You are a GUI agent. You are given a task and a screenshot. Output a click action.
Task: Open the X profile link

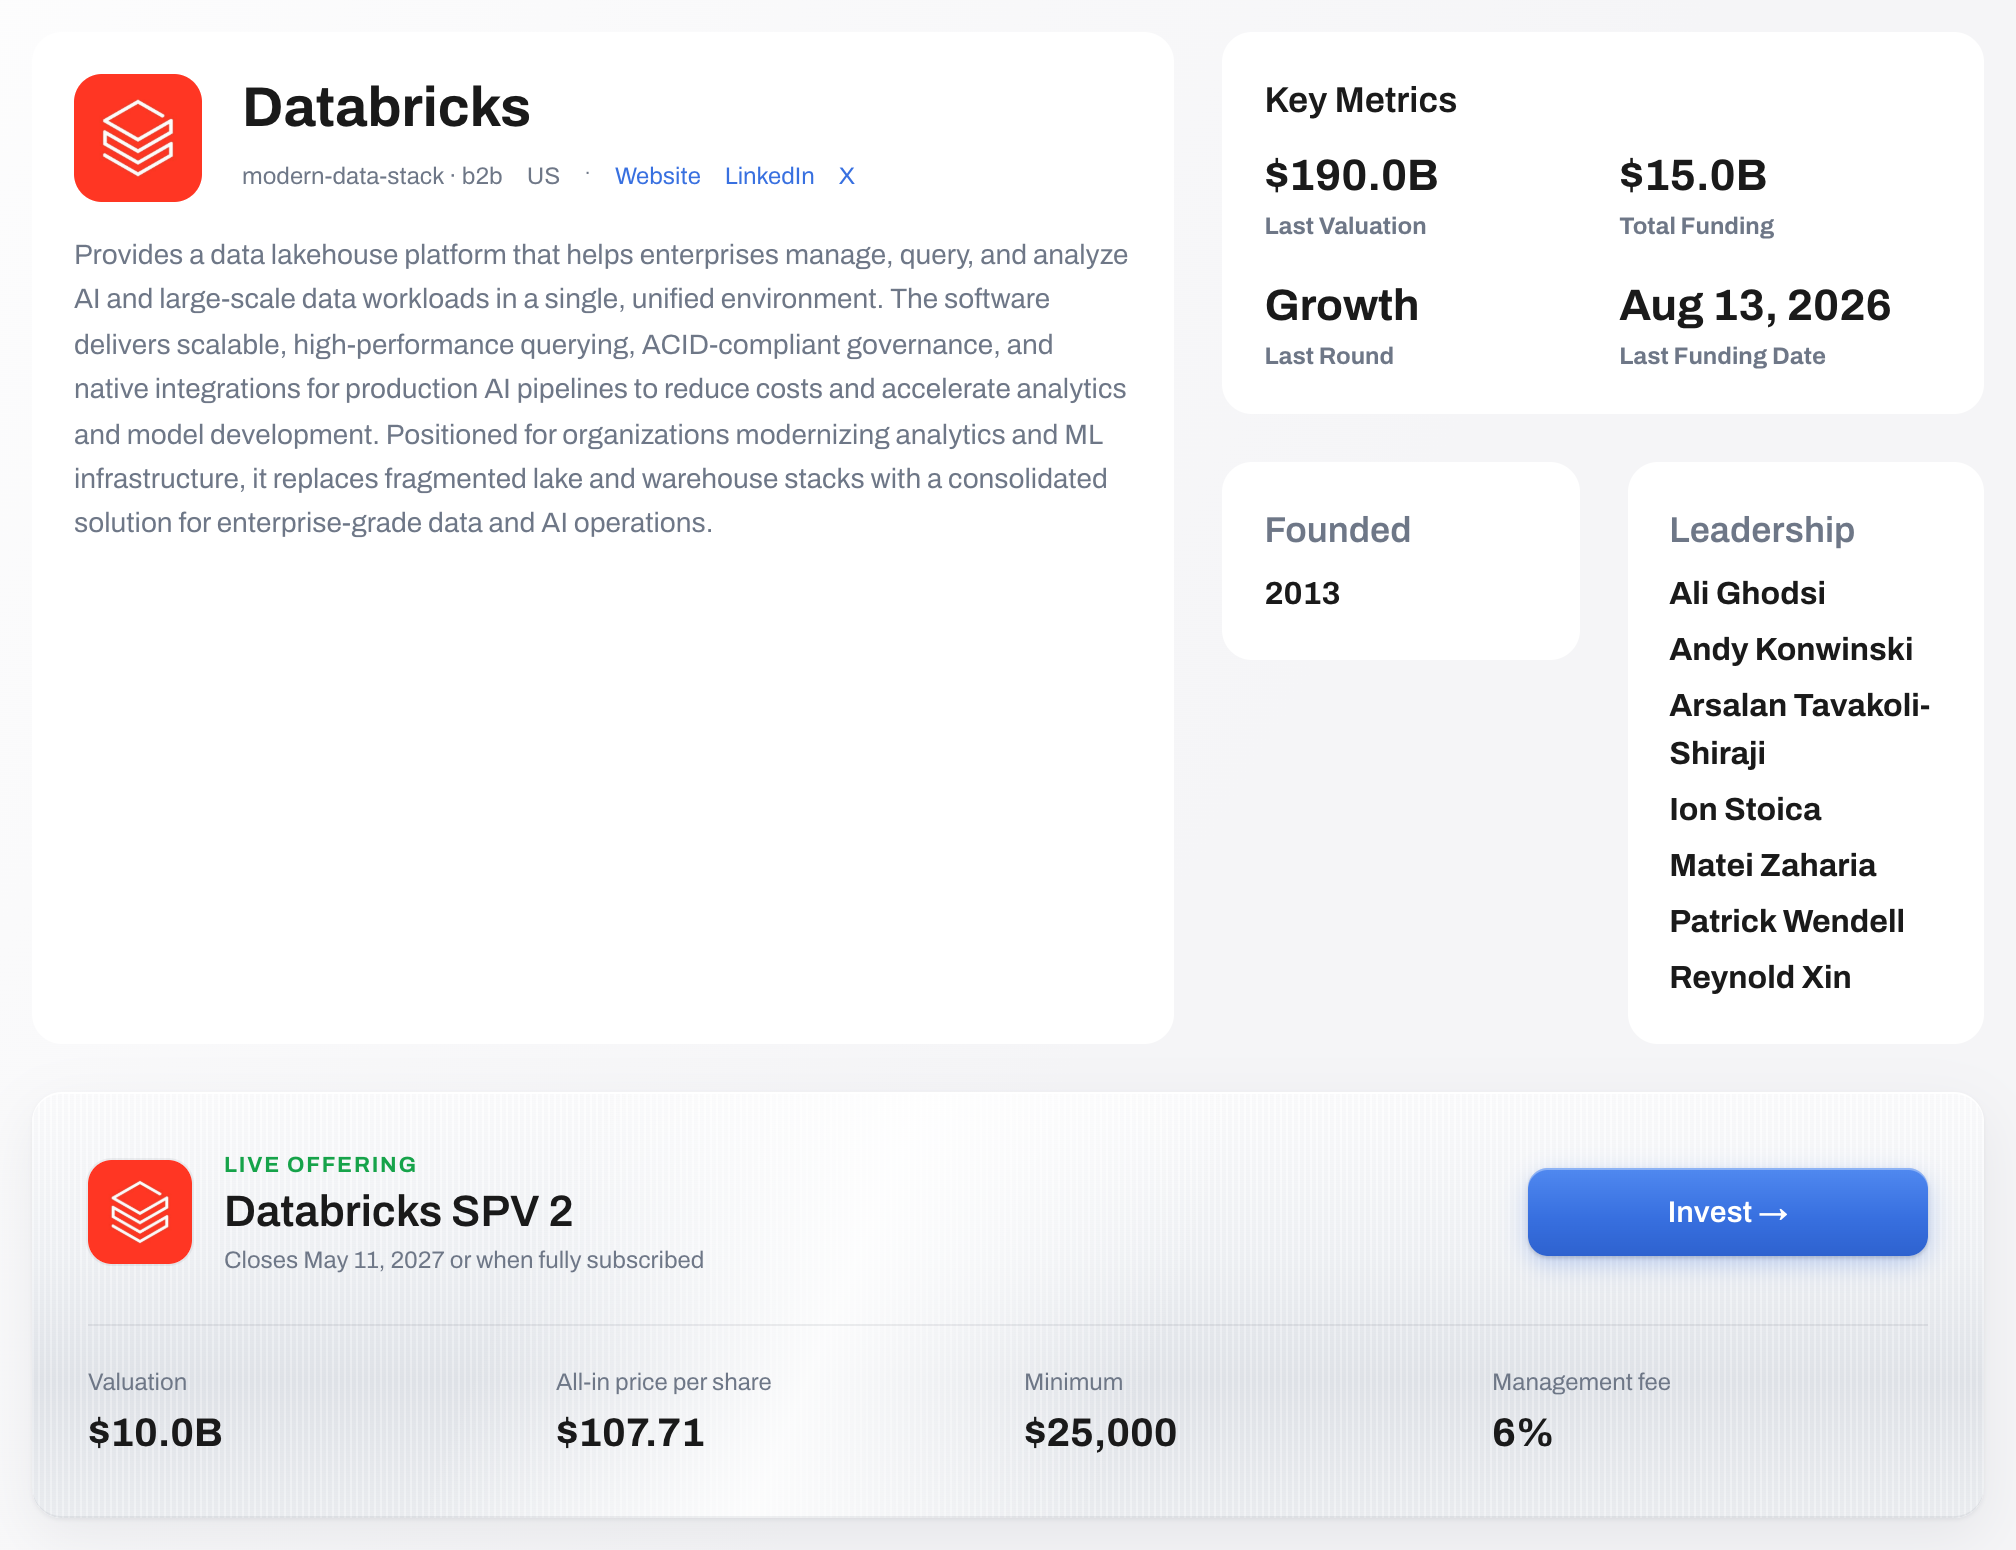click(x=846, y=176)
